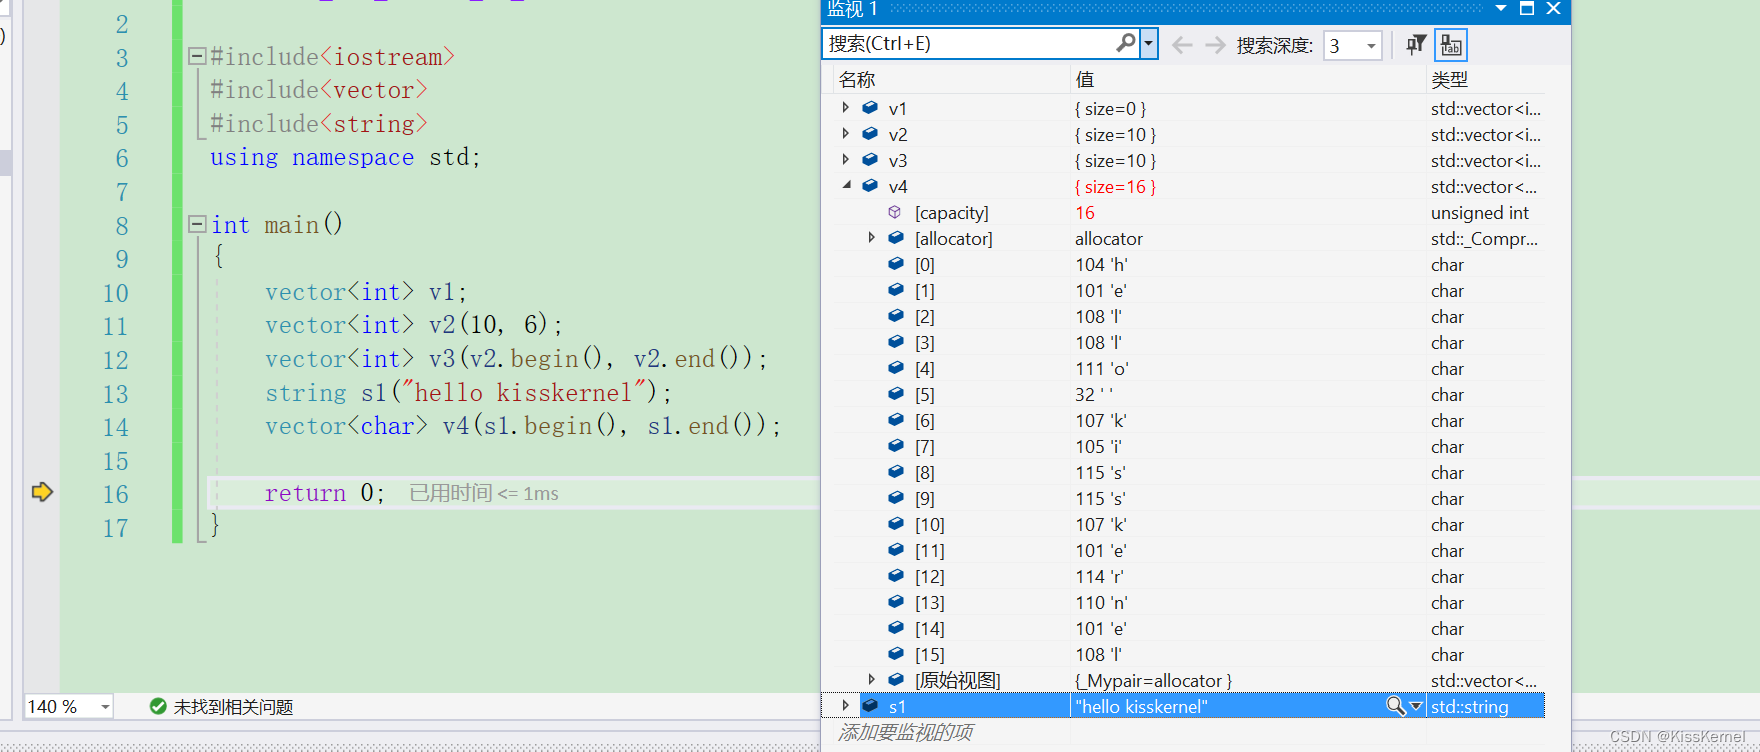Click the green checkmark no-issues status icon

coord(158,707)
